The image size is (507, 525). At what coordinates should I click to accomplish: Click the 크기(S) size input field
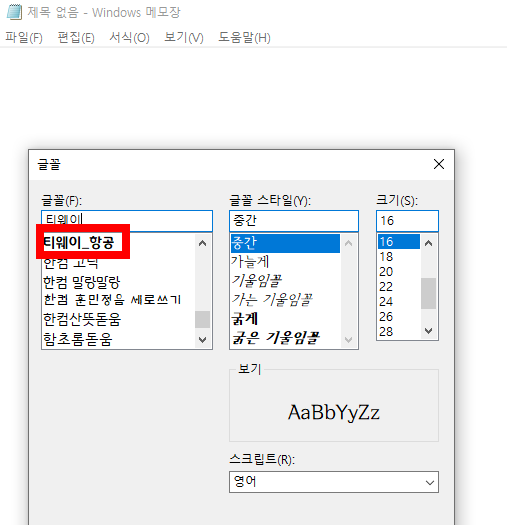click(x=407, y=221)
